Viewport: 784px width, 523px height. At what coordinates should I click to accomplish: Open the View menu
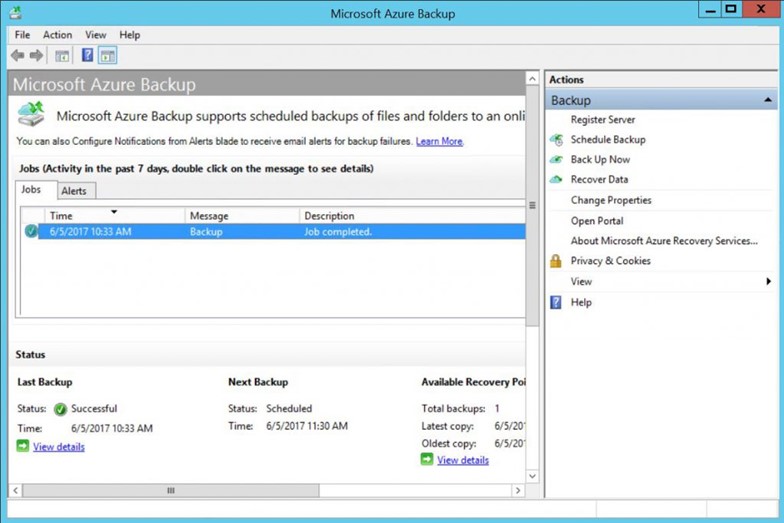pyautogui.click(x=96, y=35)
